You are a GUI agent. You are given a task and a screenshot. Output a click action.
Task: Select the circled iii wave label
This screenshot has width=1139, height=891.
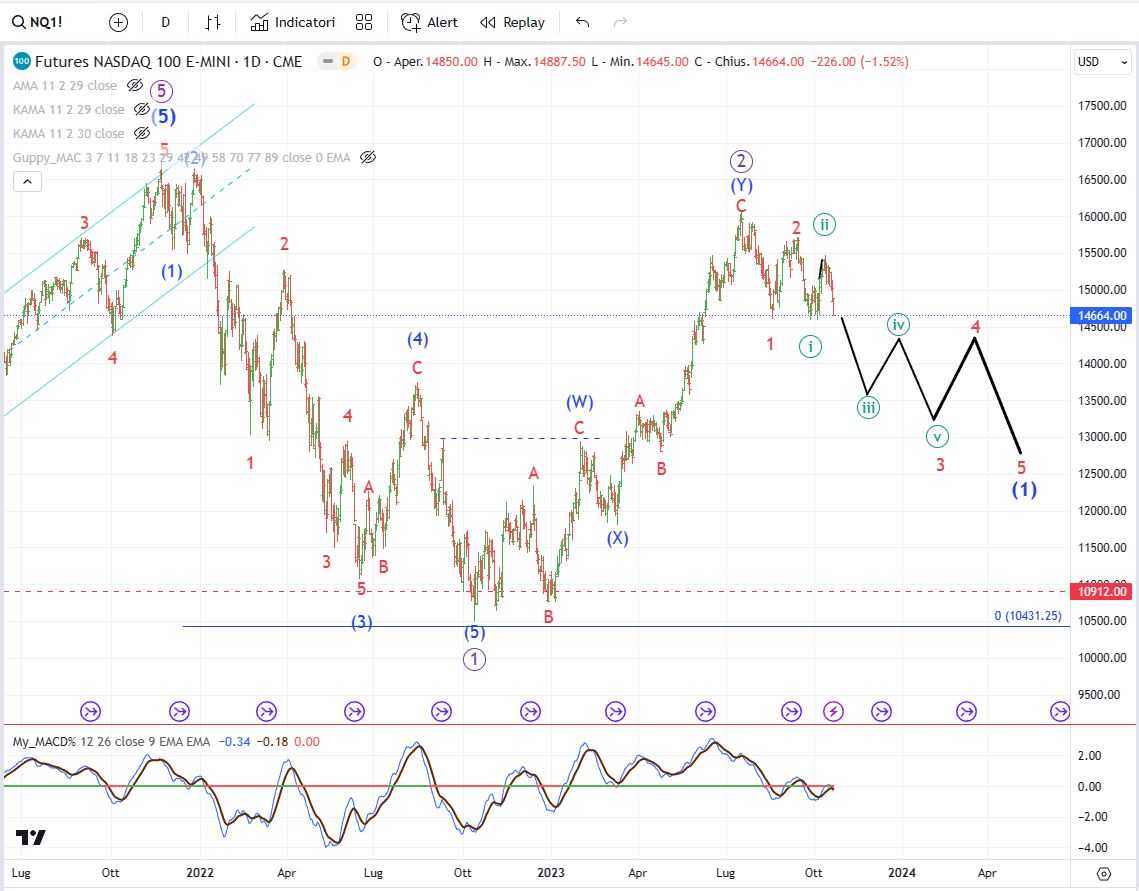tap(868, 407)
